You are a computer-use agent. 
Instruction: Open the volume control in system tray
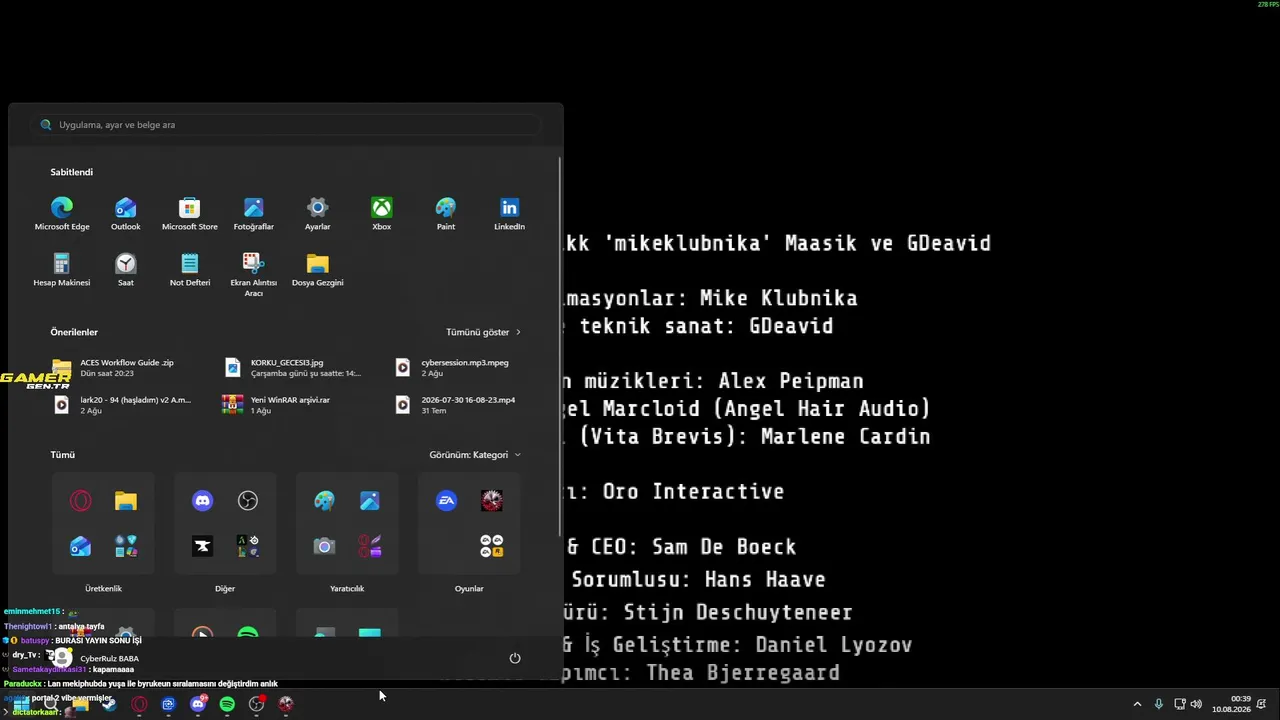click(x=1196, y=704)
